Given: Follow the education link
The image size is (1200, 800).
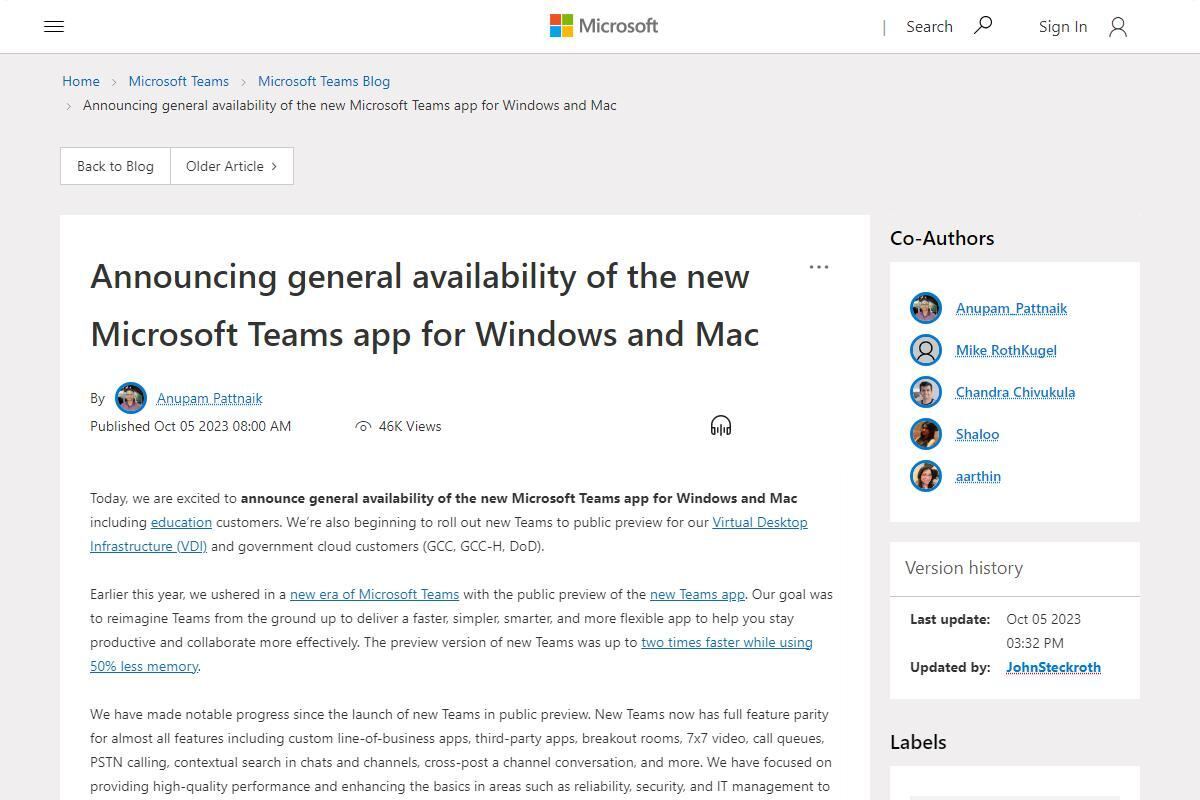Looking at the screenshot, I should (181, 522).
